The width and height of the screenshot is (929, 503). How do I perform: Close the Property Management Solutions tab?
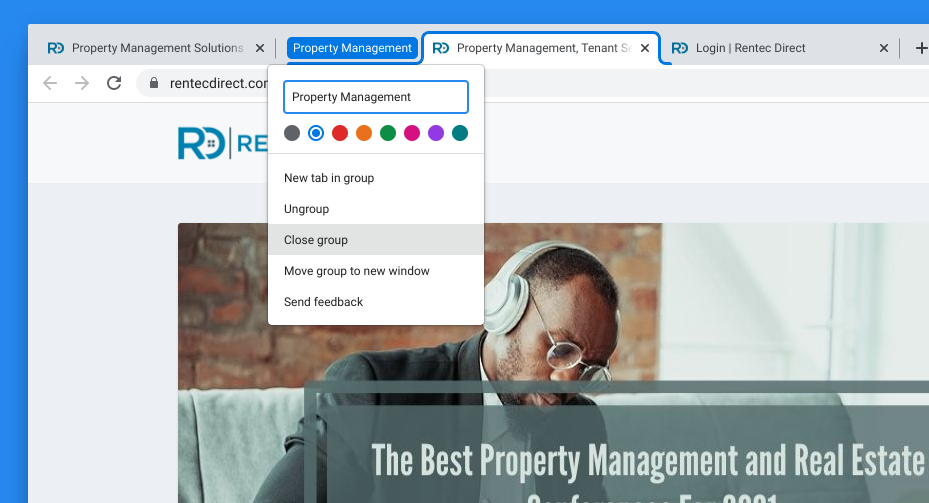click(260, 48)
